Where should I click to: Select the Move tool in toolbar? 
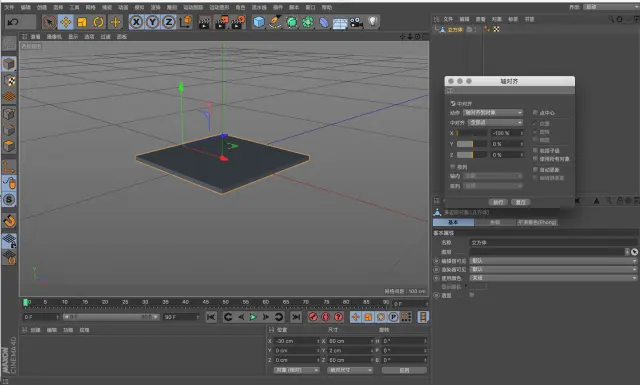point(66,22)
